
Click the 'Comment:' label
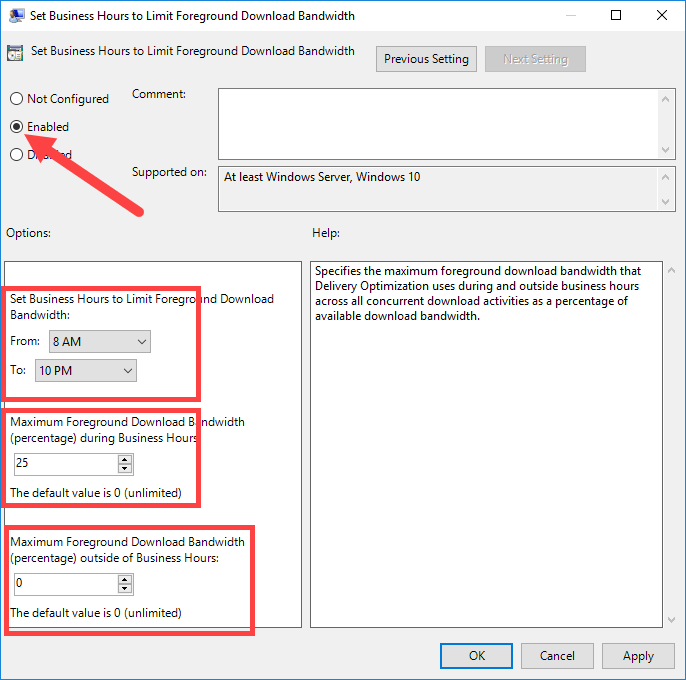coord(159,94)
